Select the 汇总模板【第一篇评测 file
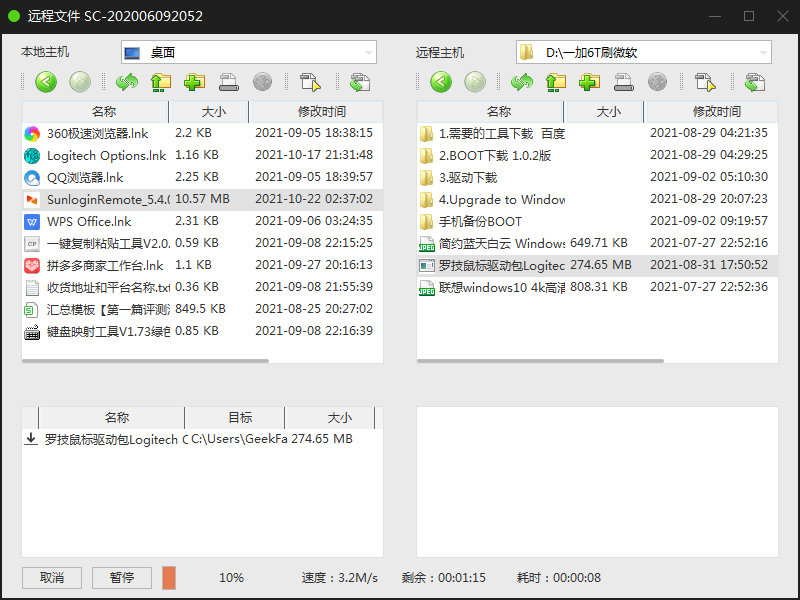The height and width of the screenshot is (600, 800). pos(203,309)
